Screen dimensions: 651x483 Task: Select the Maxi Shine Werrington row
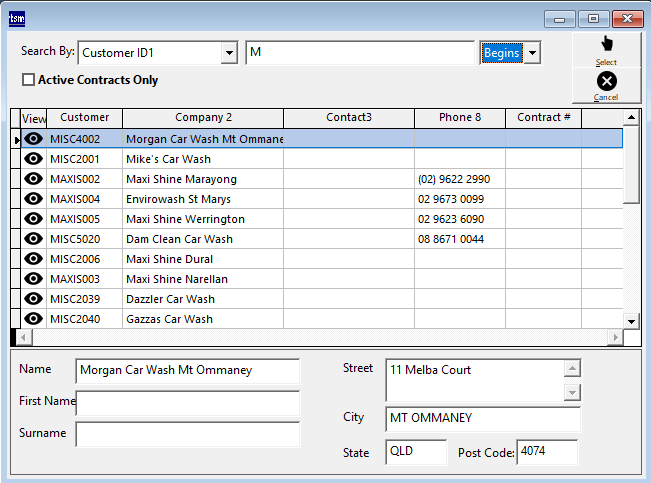coord(185,219)
